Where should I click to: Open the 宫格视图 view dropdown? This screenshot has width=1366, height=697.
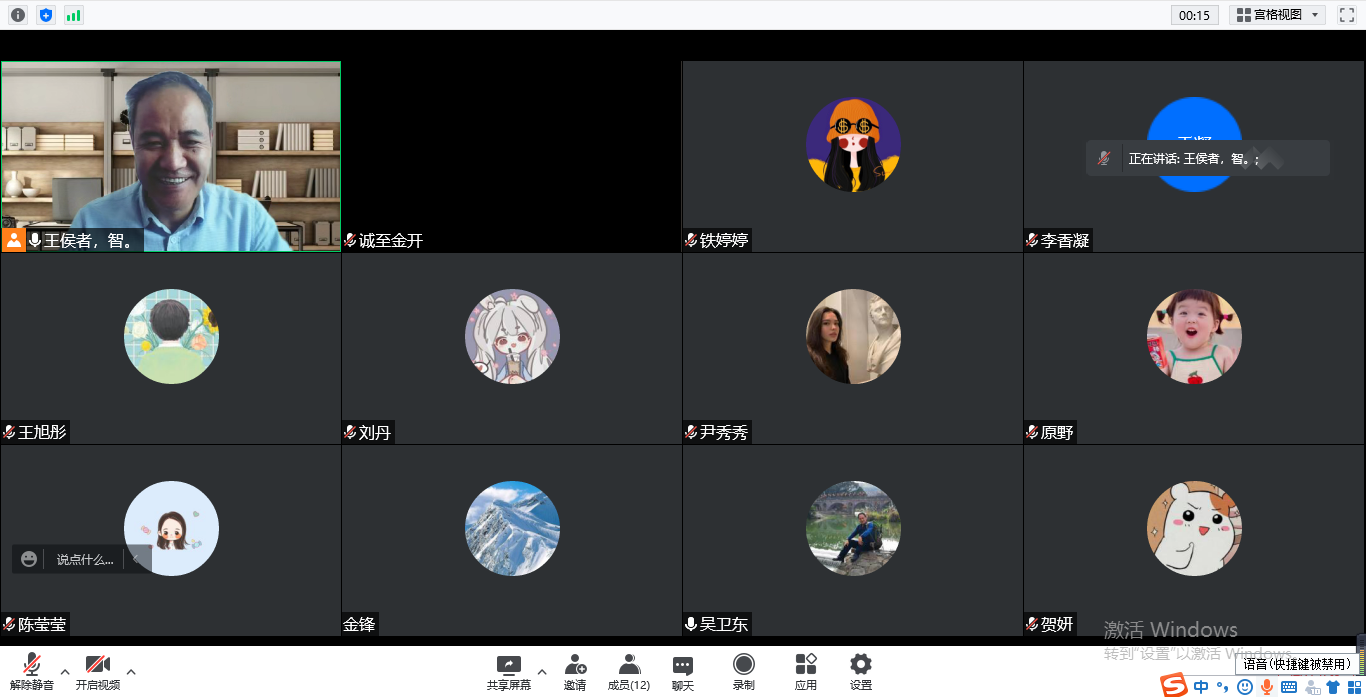1278,15
